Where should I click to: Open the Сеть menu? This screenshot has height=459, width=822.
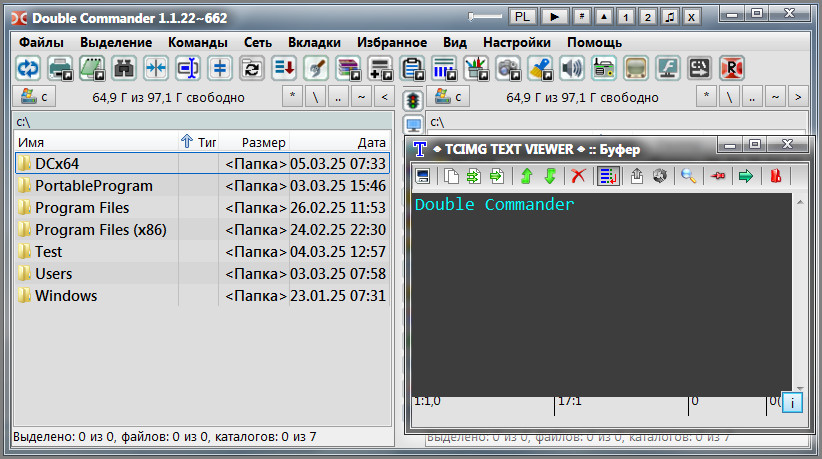click(258, 42)
